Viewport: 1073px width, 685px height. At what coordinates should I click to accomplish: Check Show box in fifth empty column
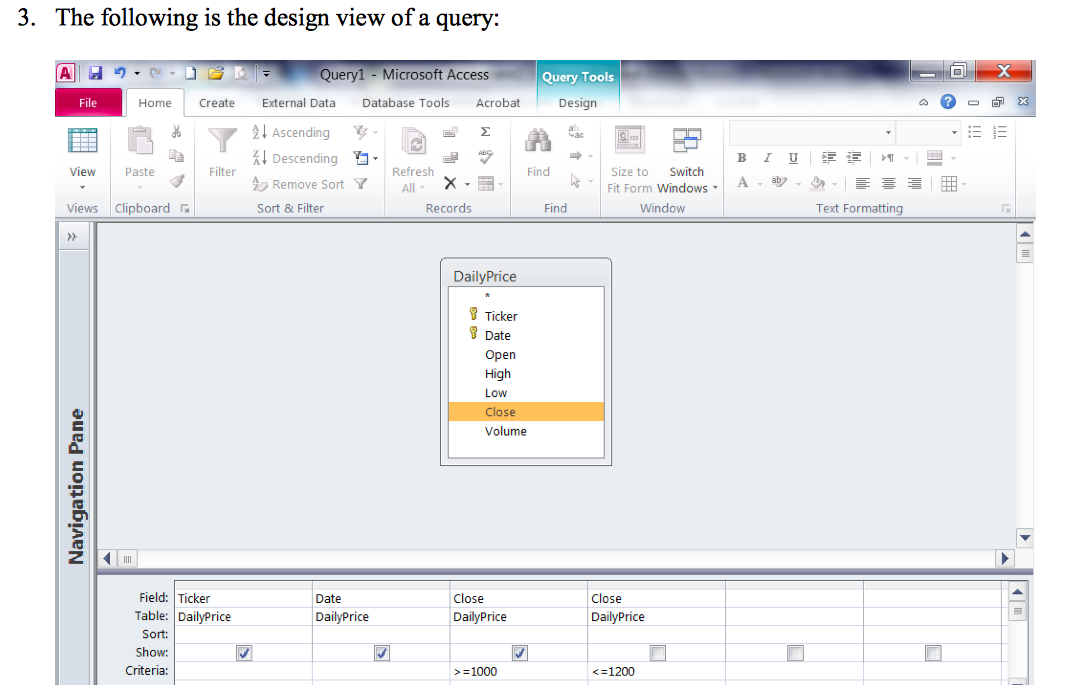point(795,653)
